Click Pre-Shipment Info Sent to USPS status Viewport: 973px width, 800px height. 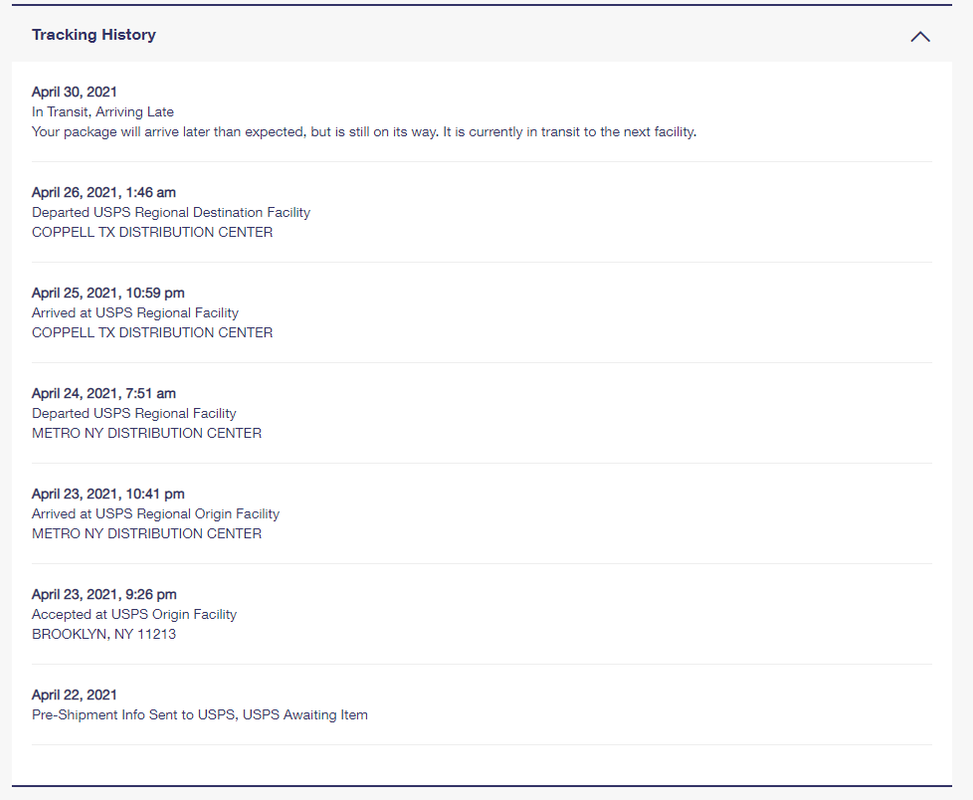point(200,715)
